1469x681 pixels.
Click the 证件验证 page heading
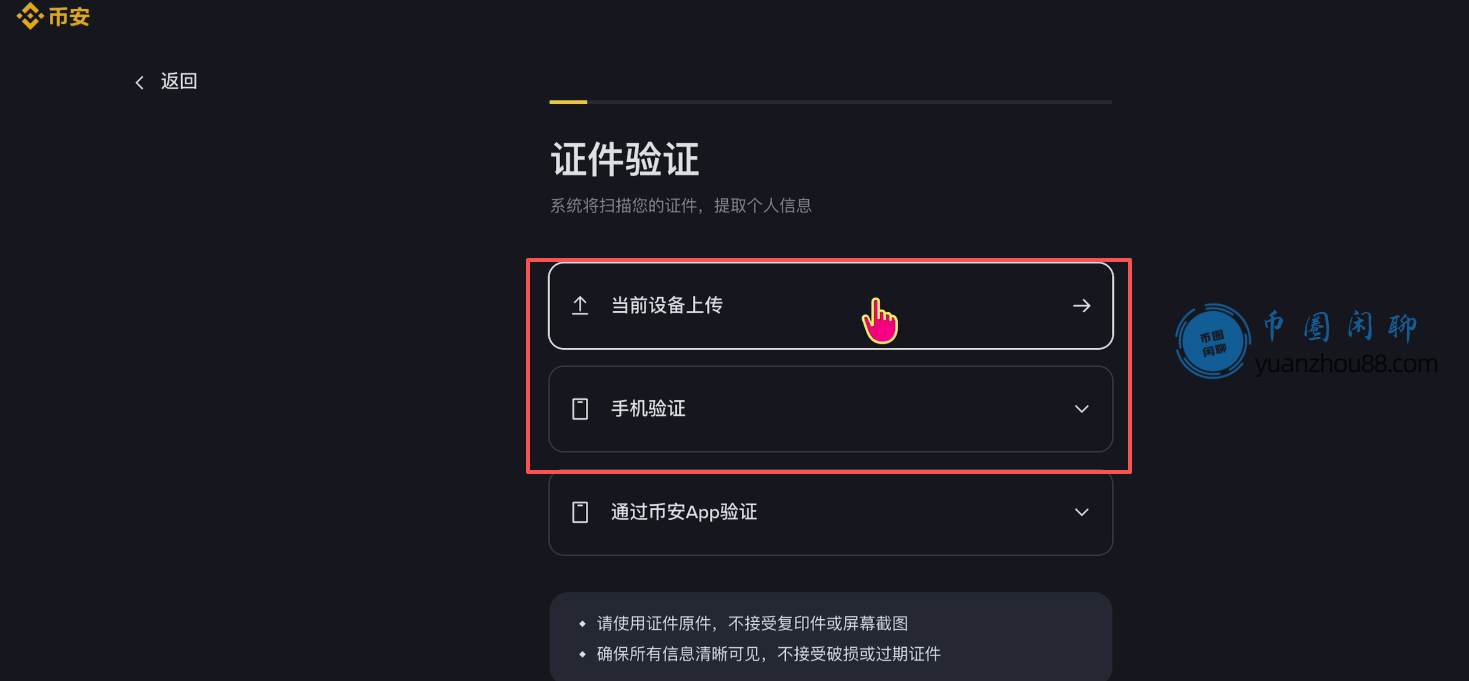(x=625, y=160)
